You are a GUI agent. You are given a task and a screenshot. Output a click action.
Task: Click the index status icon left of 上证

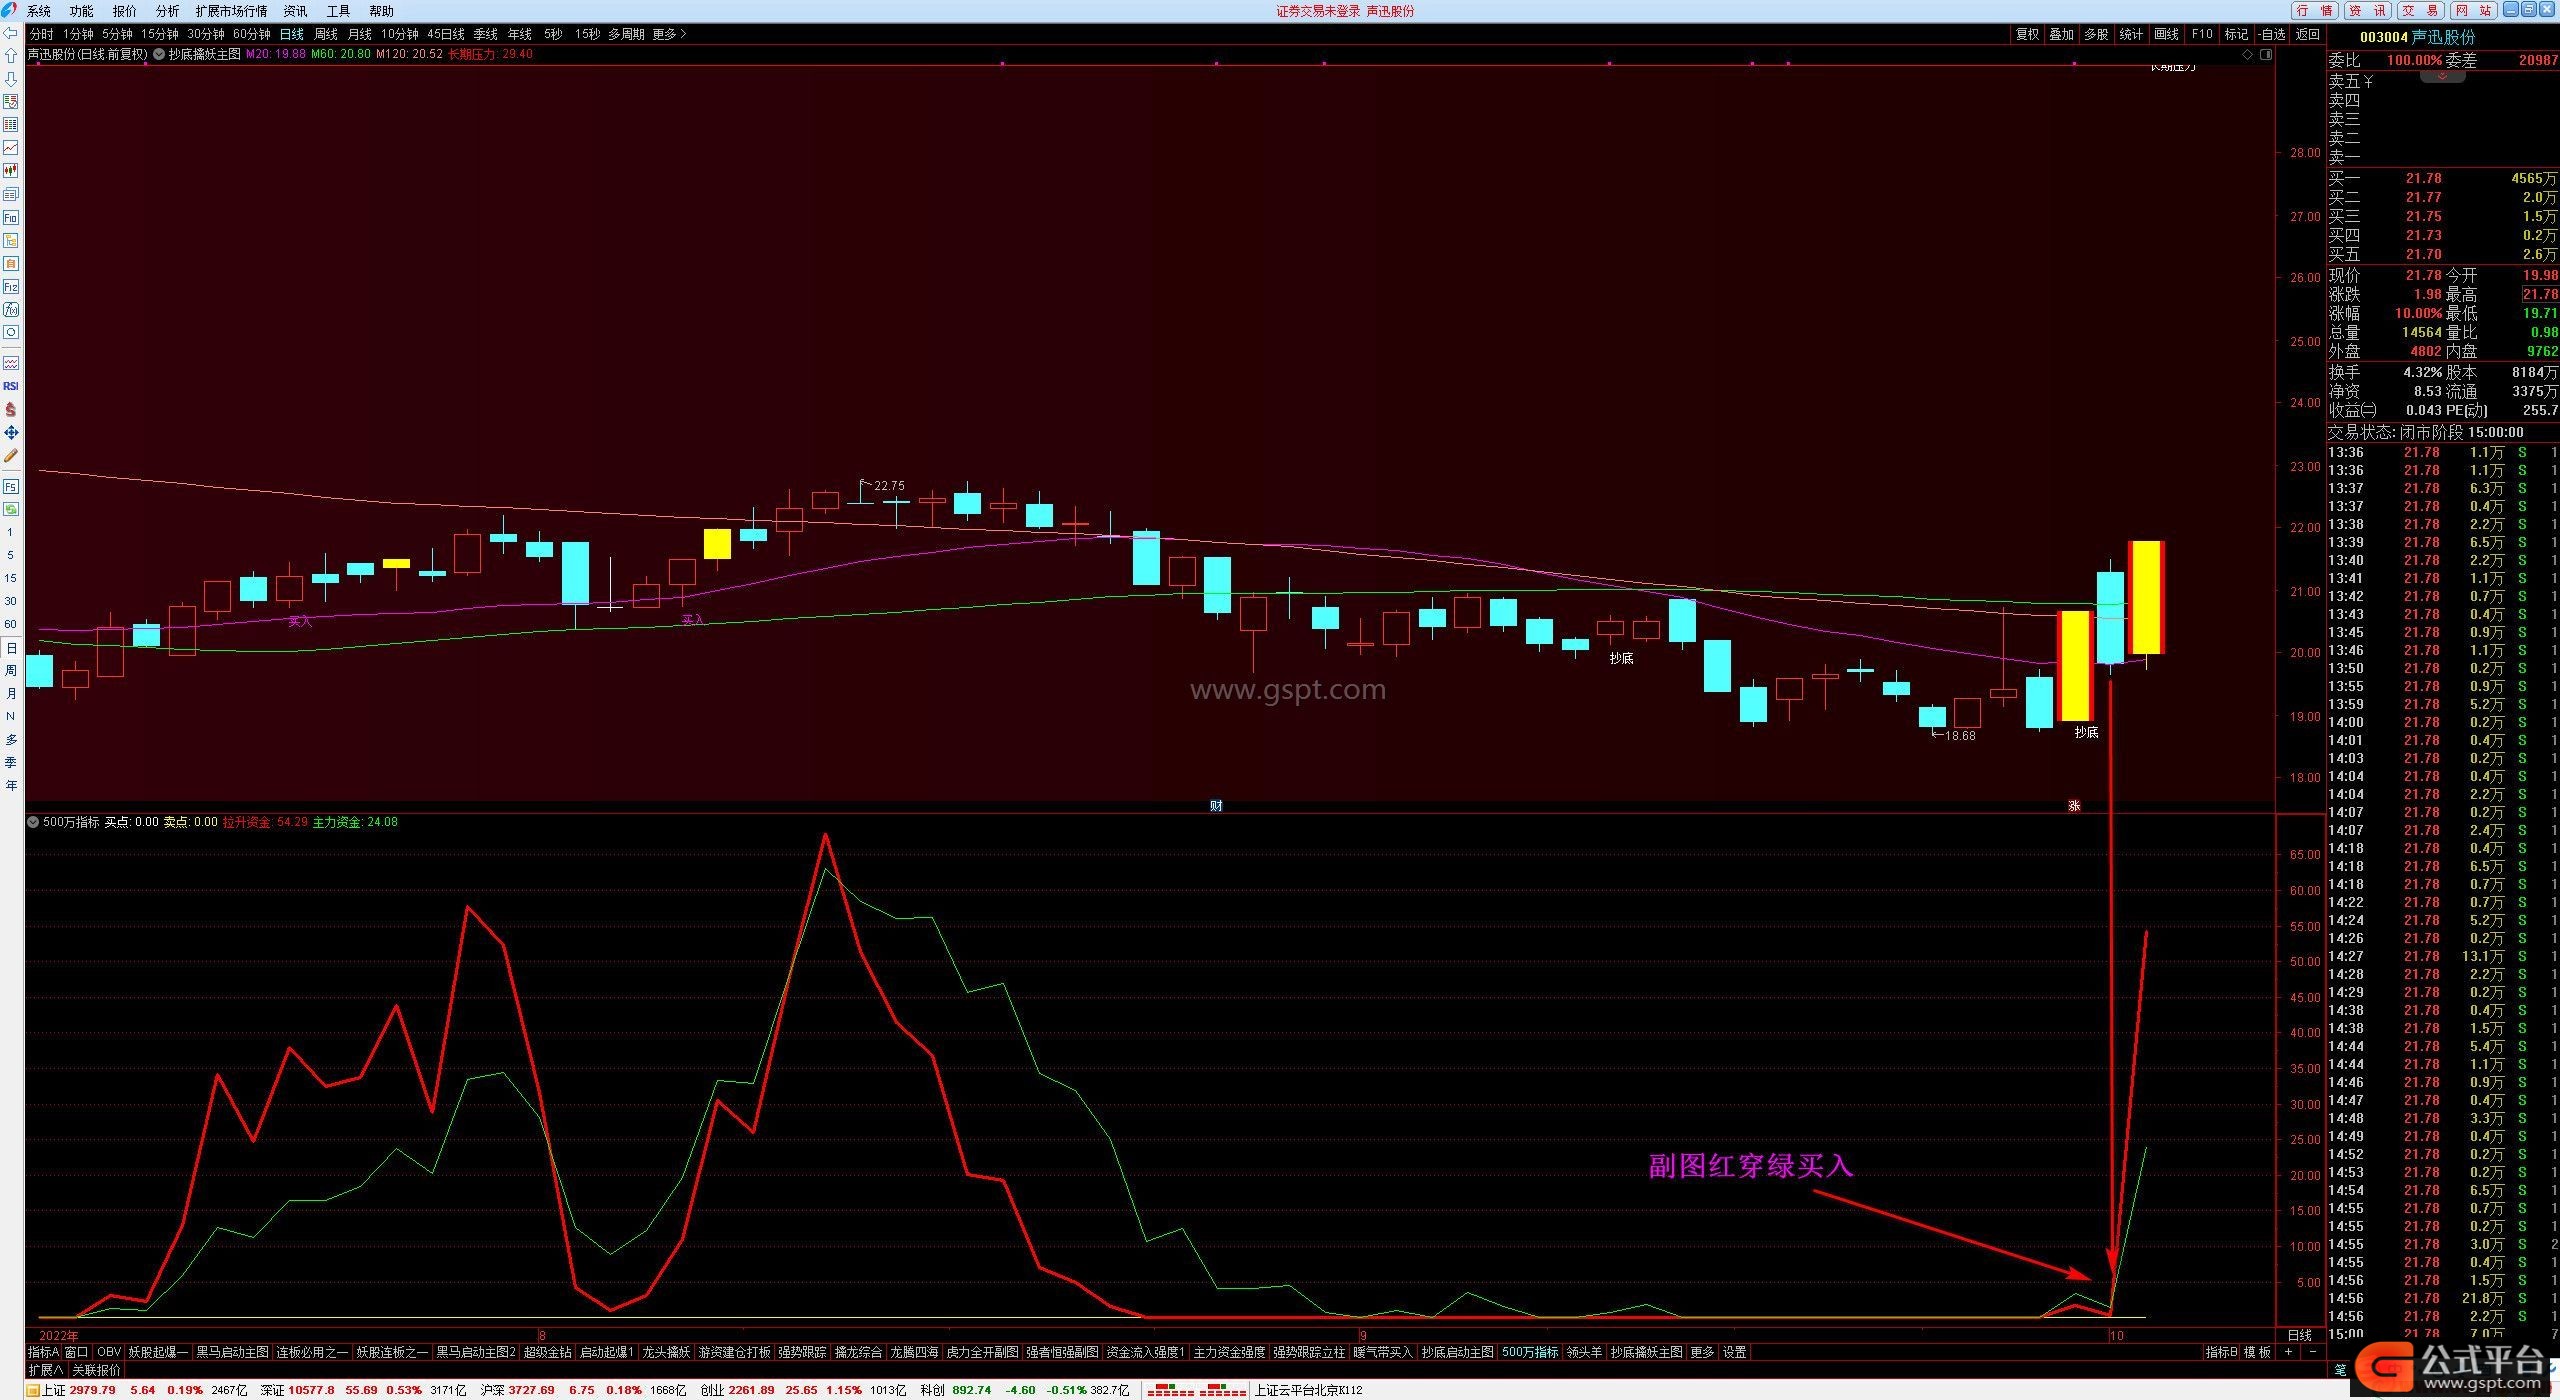click(x=33, y=1390)
